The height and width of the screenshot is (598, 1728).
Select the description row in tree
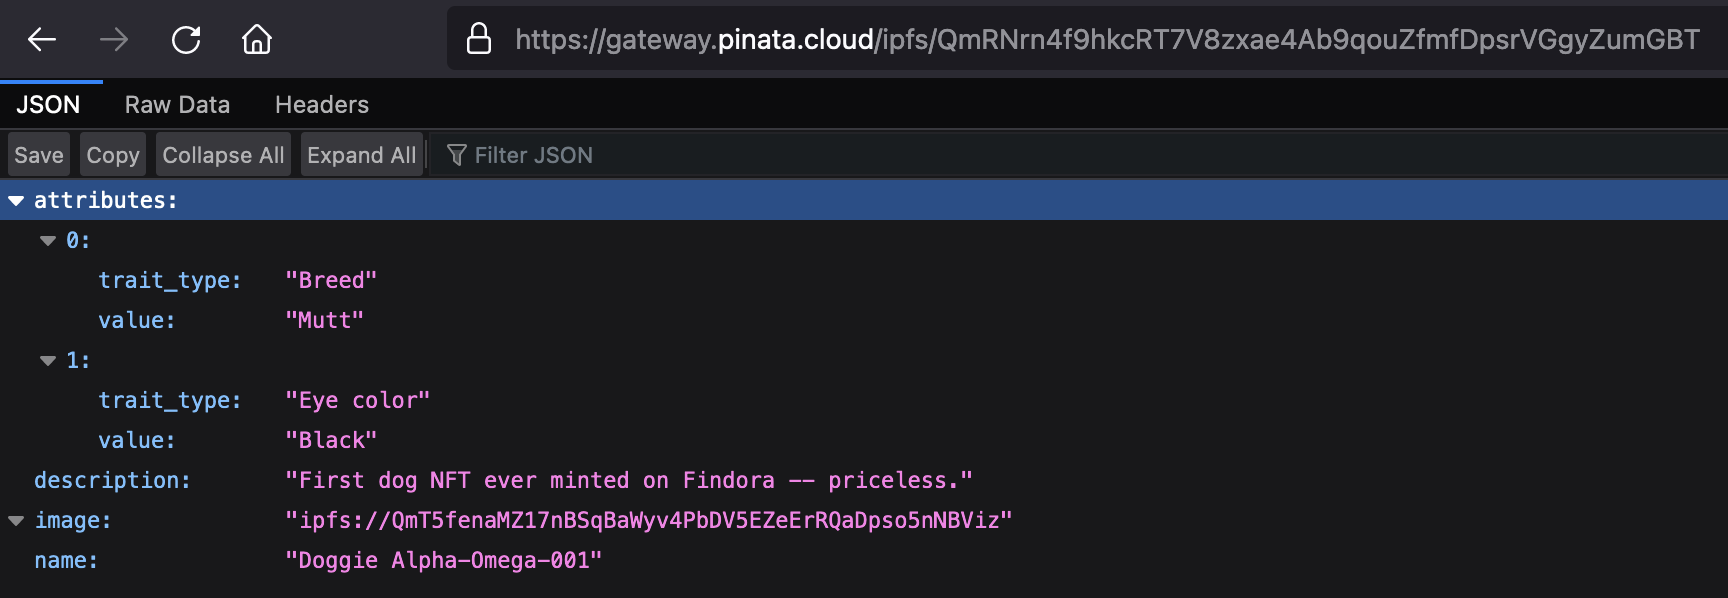pos(112,481)
